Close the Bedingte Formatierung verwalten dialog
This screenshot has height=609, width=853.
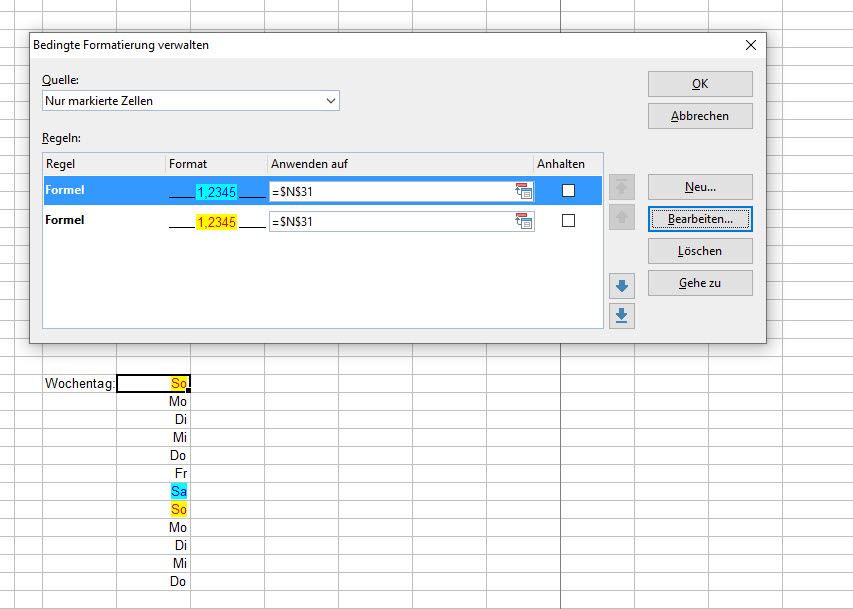[751, 45]
